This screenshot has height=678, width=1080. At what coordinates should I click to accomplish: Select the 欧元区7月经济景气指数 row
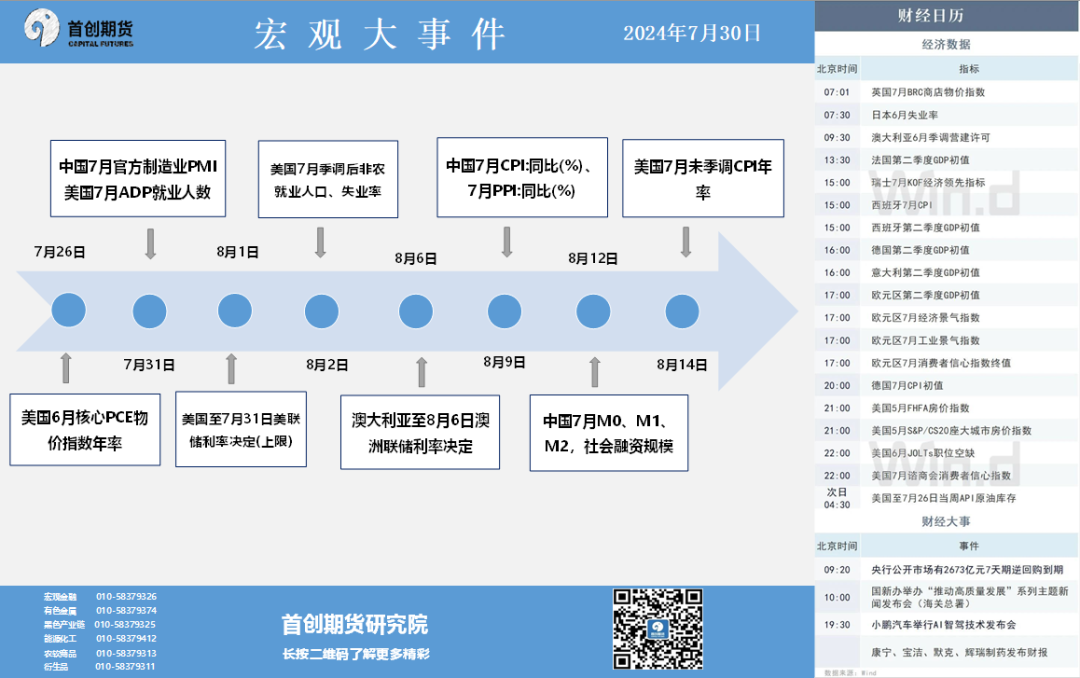click(946, 318)
